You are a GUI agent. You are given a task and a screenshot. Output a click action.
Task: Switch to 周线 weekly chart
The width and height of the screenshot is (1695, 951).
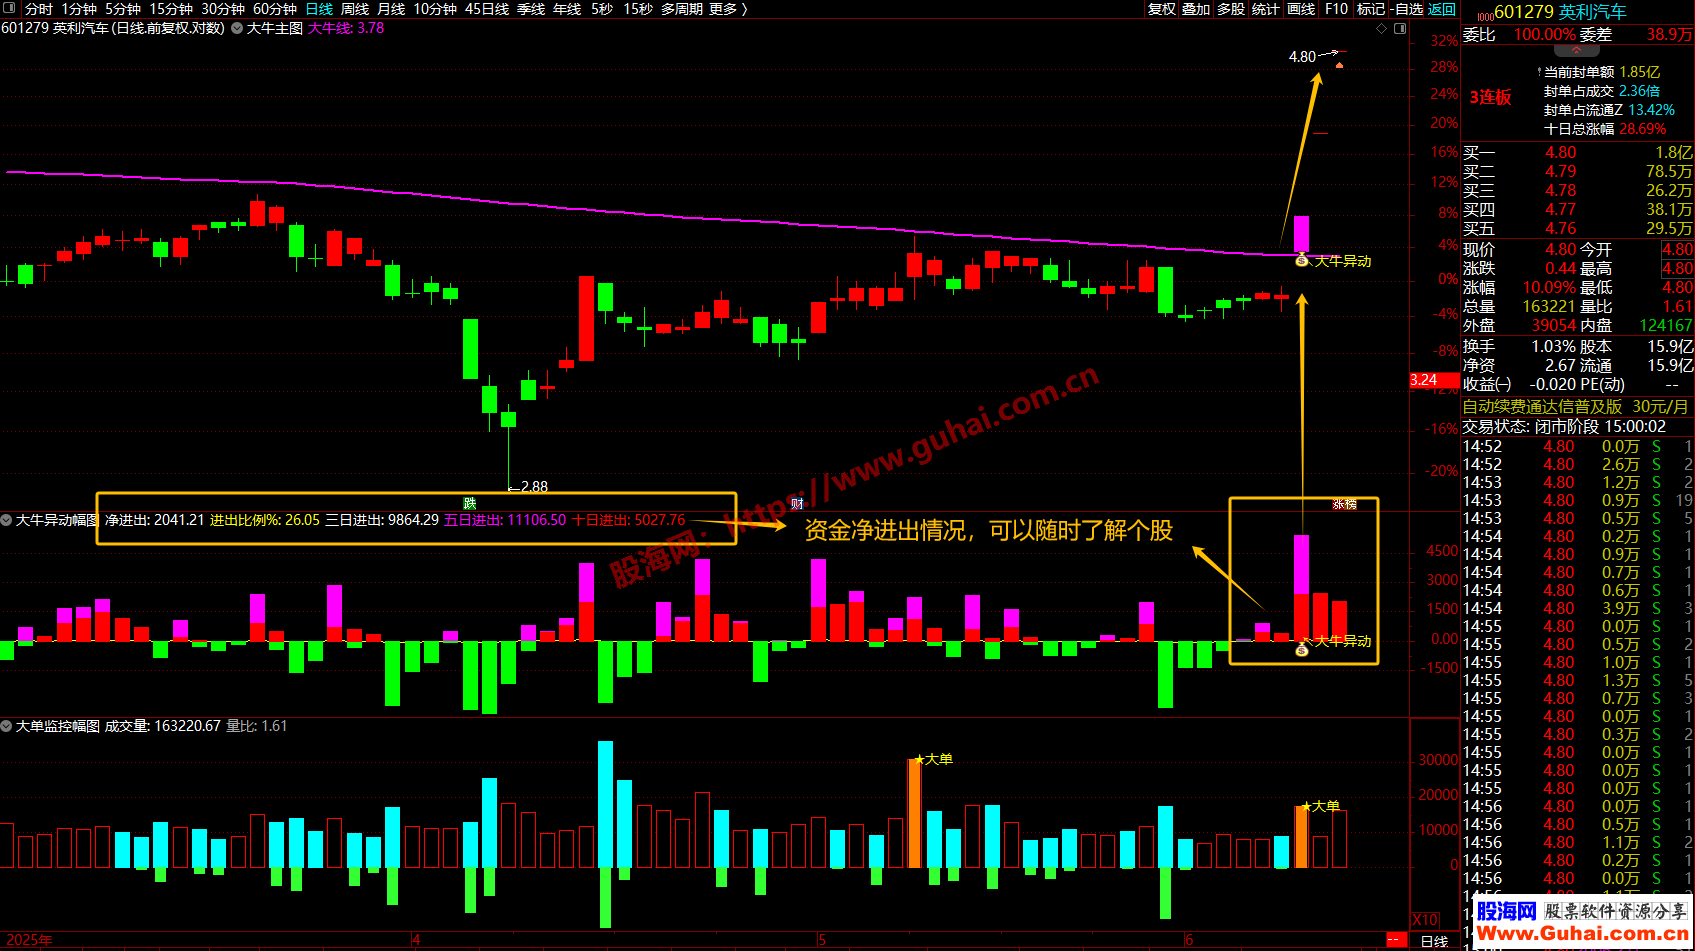tap(355, 9)
